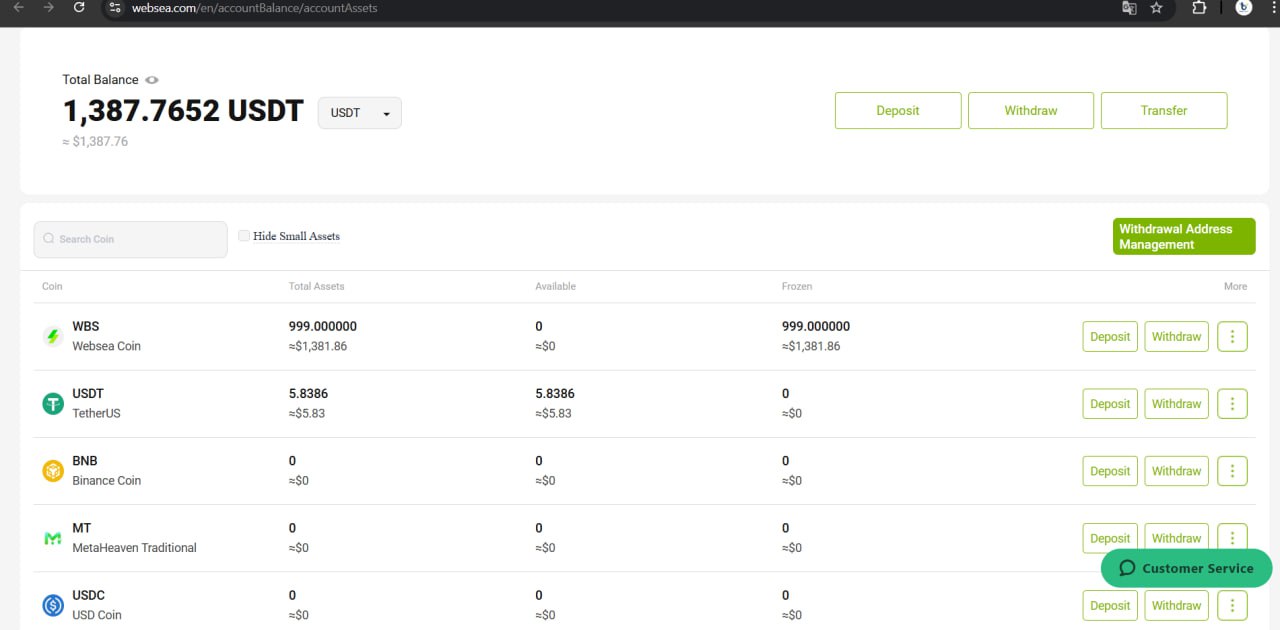Toggle balance visibility with the eye icon
The height and width of the screenshot is (630, 1280).
coord(152,80)
